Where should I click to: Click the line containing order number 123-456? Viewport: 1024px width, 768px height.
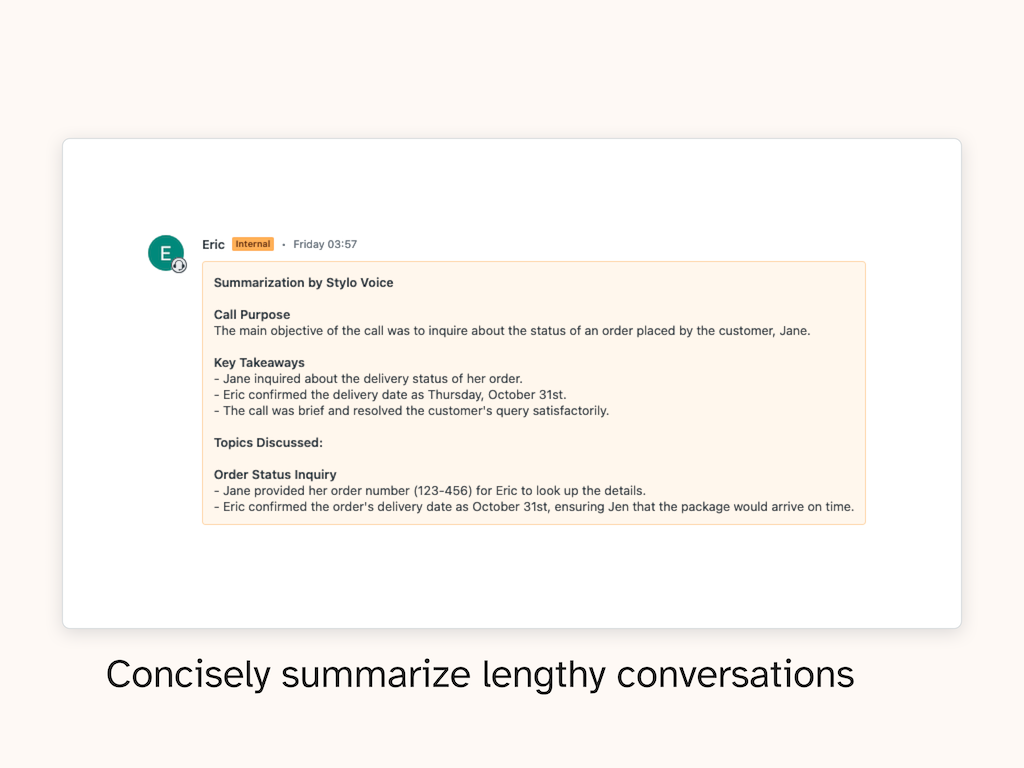pyautogui.click(x=429, y=491)
